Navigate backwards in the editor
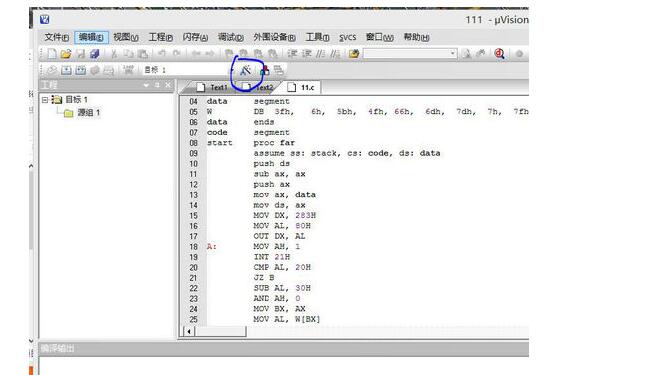Screen dimensions: 655x375 [195, 53]
